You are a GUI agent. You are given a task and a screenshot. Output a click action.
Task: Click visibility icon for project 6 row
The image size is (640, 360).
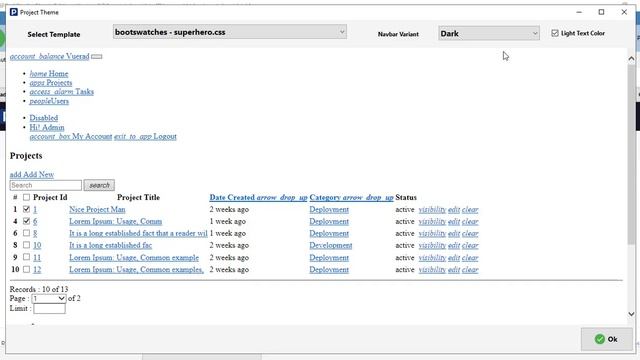pyautogui.click(x=432, y=222)
